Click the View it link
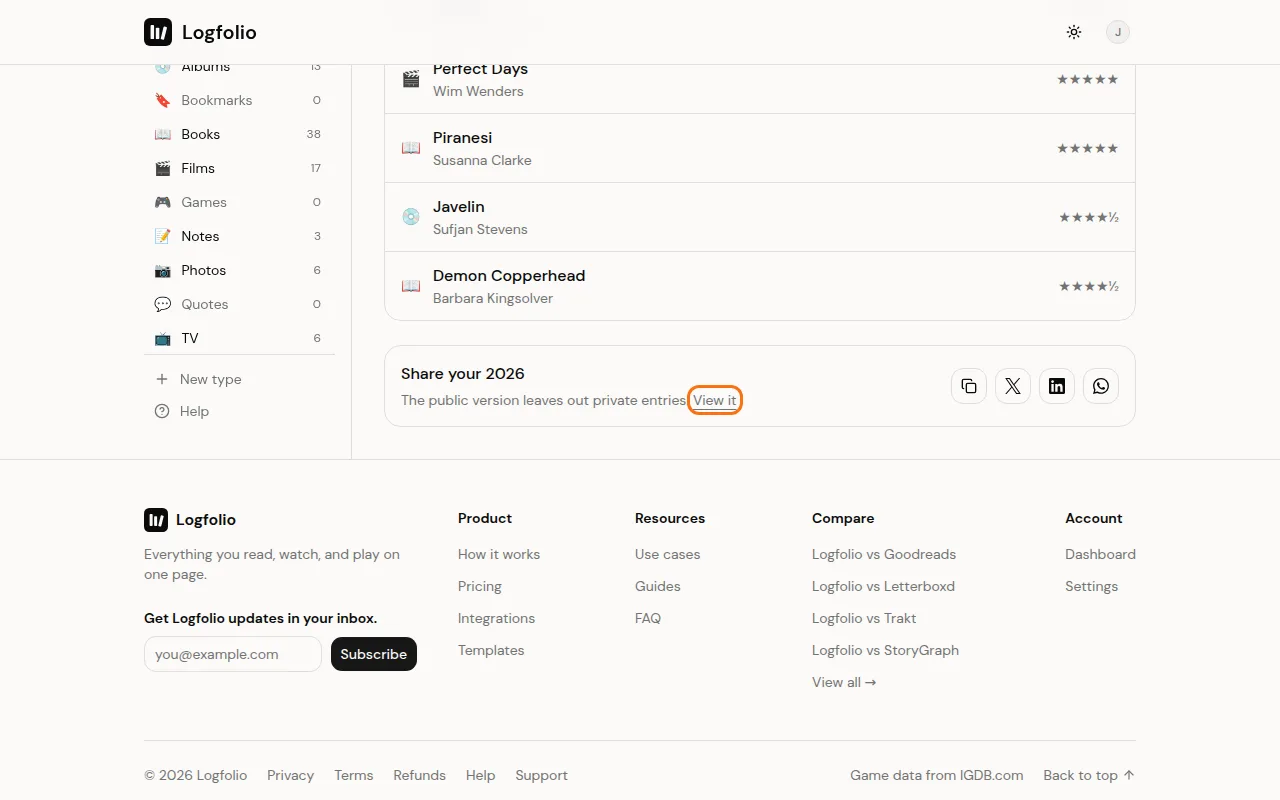Screen dimensions: 1280x800 click(x=715, y=400)
